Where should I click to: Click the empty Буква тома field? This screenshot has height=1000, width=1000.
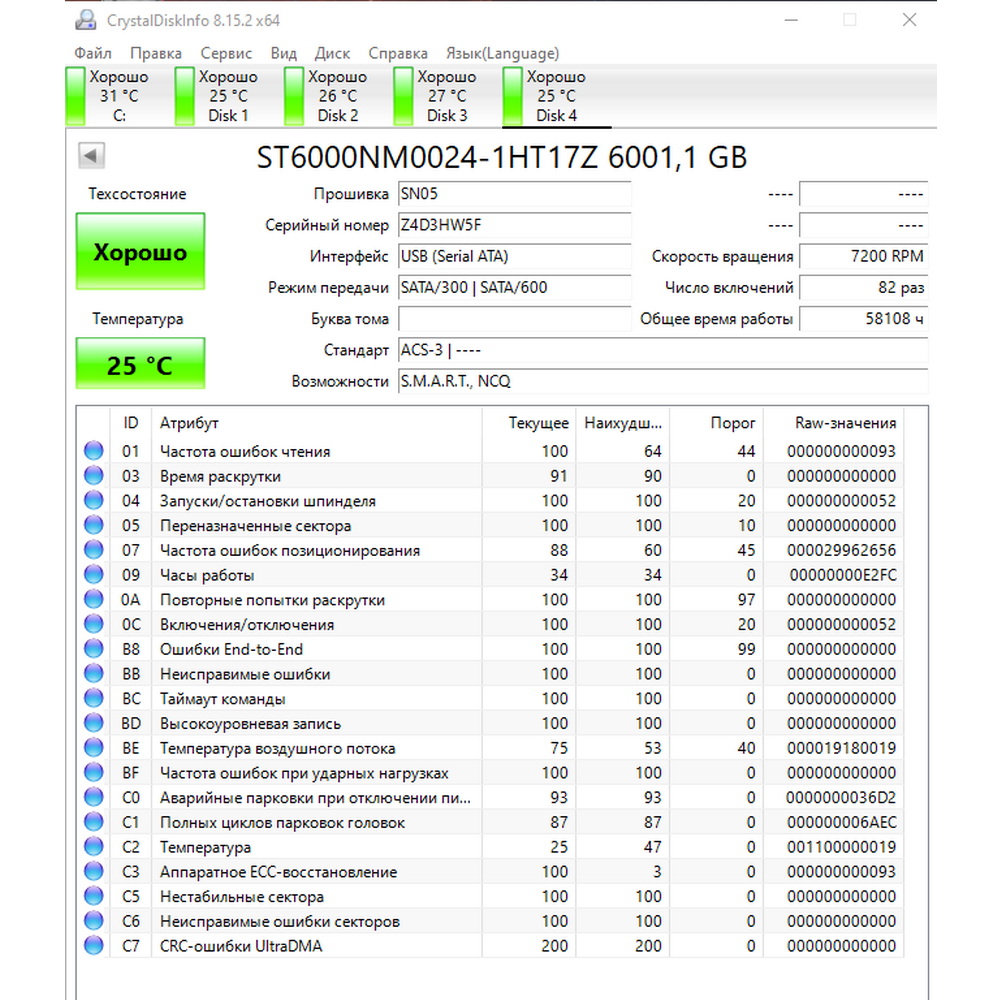coord(515,319)
